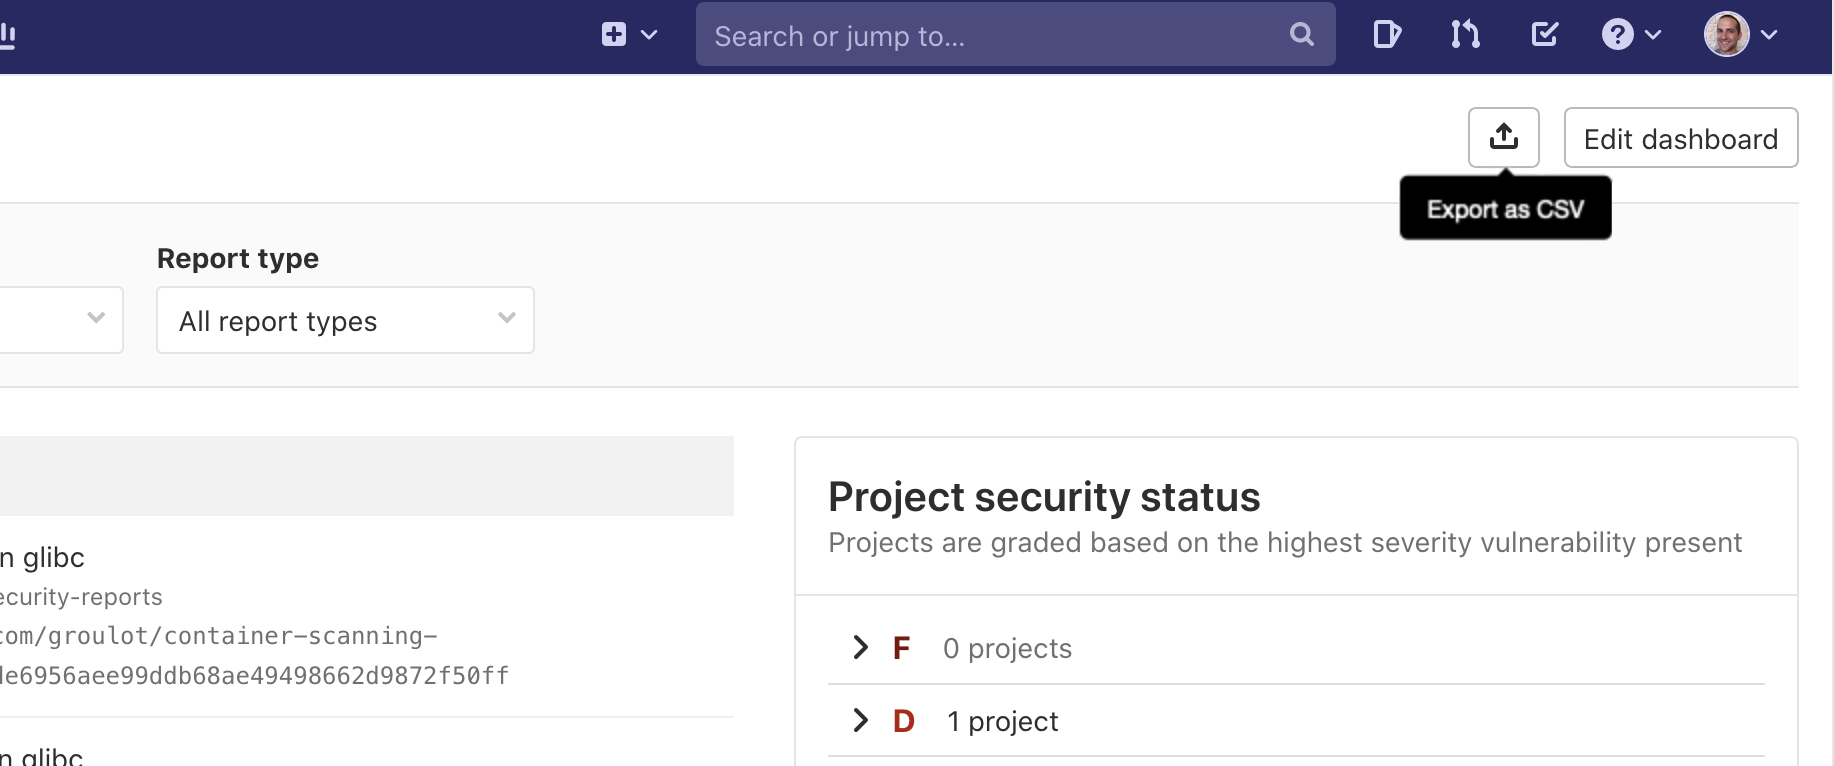This screenshot has width=1834, height=766.
Task: Open your to-do list
Action: [1544, 34]
